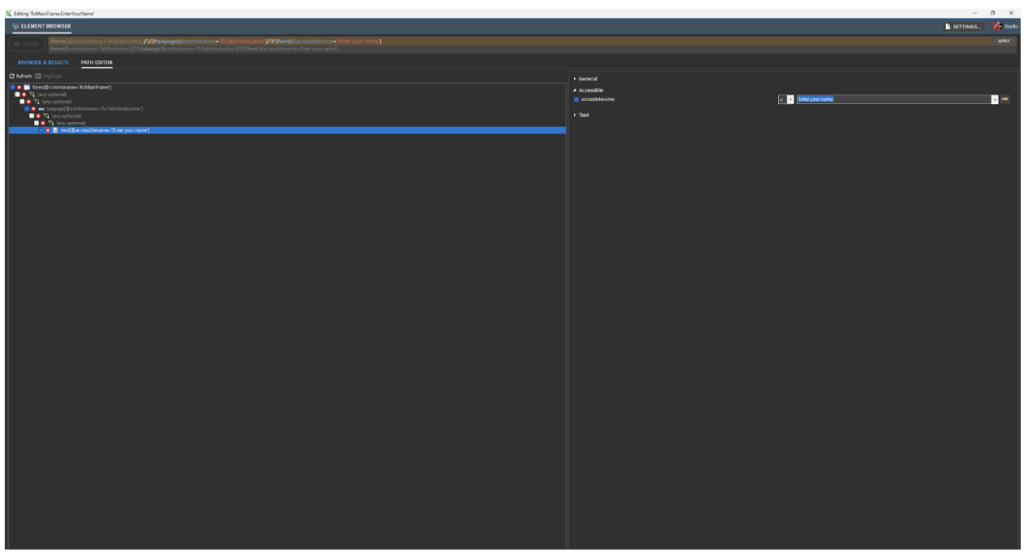Check the any-optional row directly below tabpage
The height and width of the screenshot is (552, 1024).
pyautogui.click(x=31, y=116)
